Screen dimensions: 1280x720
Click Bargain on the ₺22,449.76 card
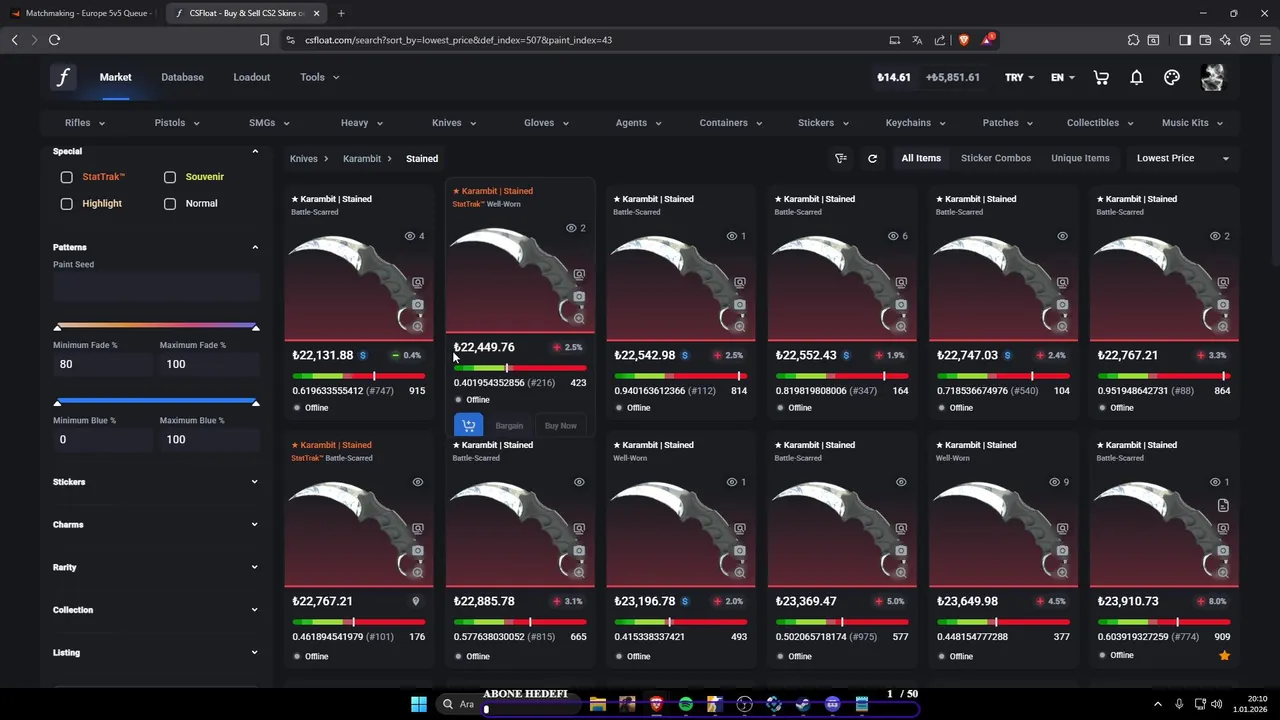click(509, 426)
